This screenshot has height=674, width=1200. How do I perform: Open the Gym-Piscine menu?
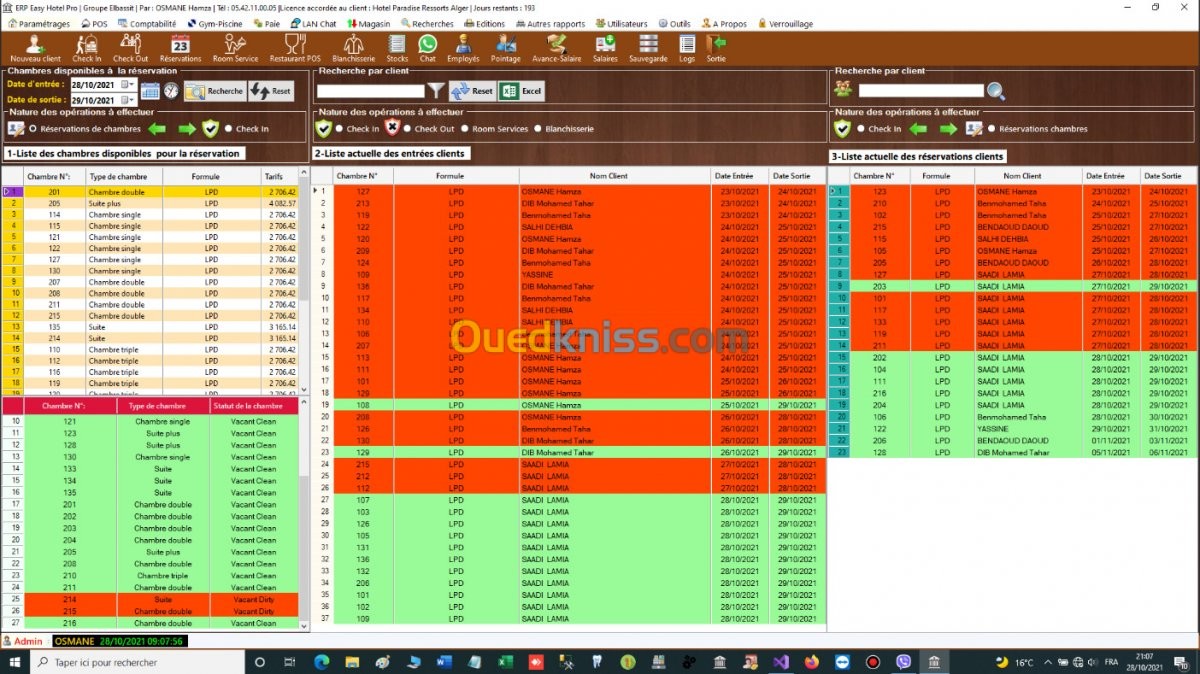pos(214,23)
